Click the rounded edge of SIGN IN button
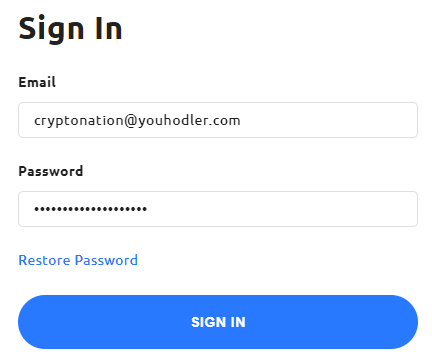The image size is (432, 362). [x=28, y=322]
